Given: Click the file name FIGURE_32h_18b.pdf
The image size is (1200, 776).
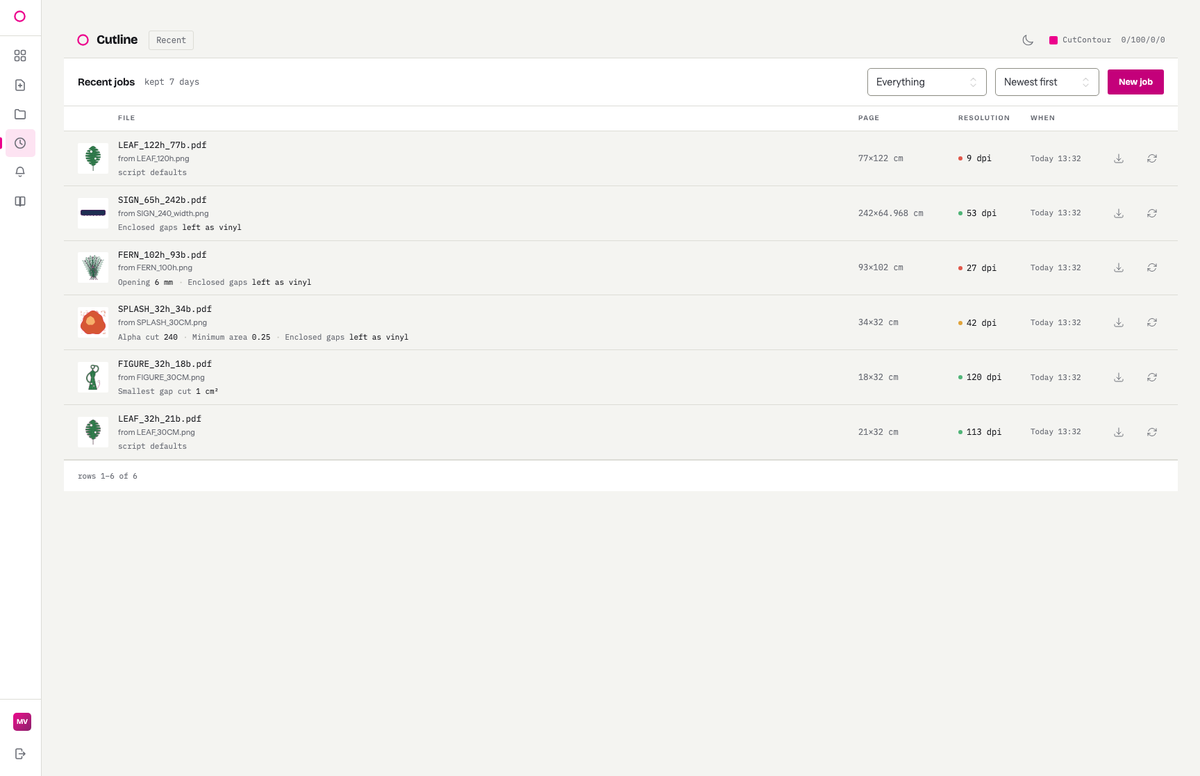Looking at the screenshot, I should [165, 364].
